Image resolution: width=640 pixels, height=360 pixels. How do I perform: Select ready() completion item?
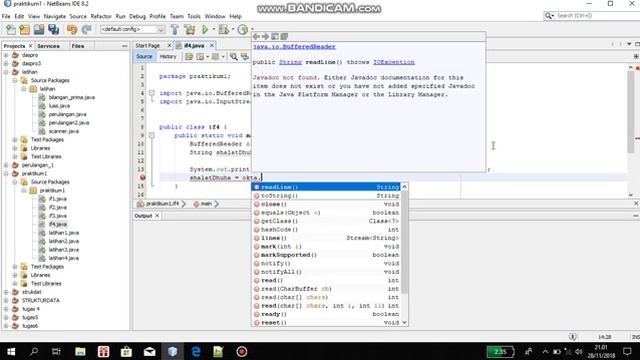point(327,314)
